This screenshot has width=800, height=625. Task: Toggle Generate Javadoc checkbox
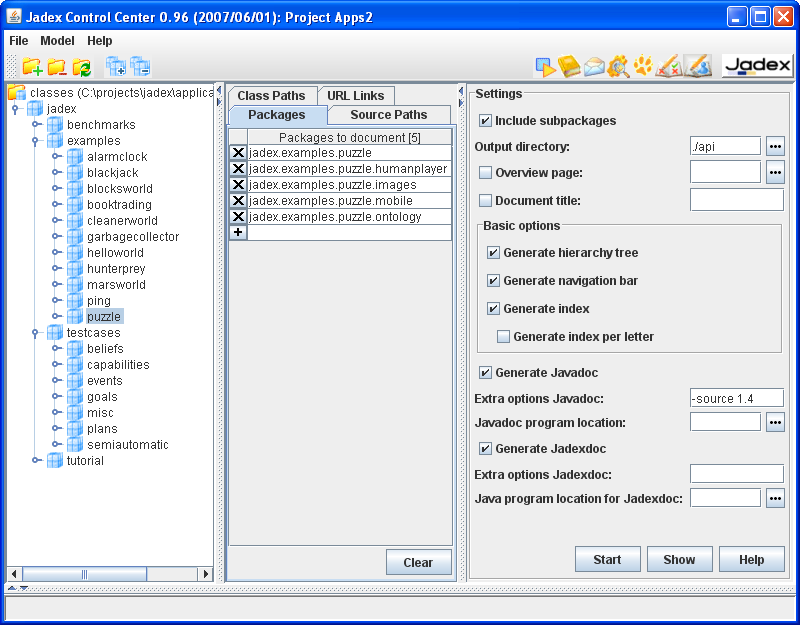tap(485, 372)
